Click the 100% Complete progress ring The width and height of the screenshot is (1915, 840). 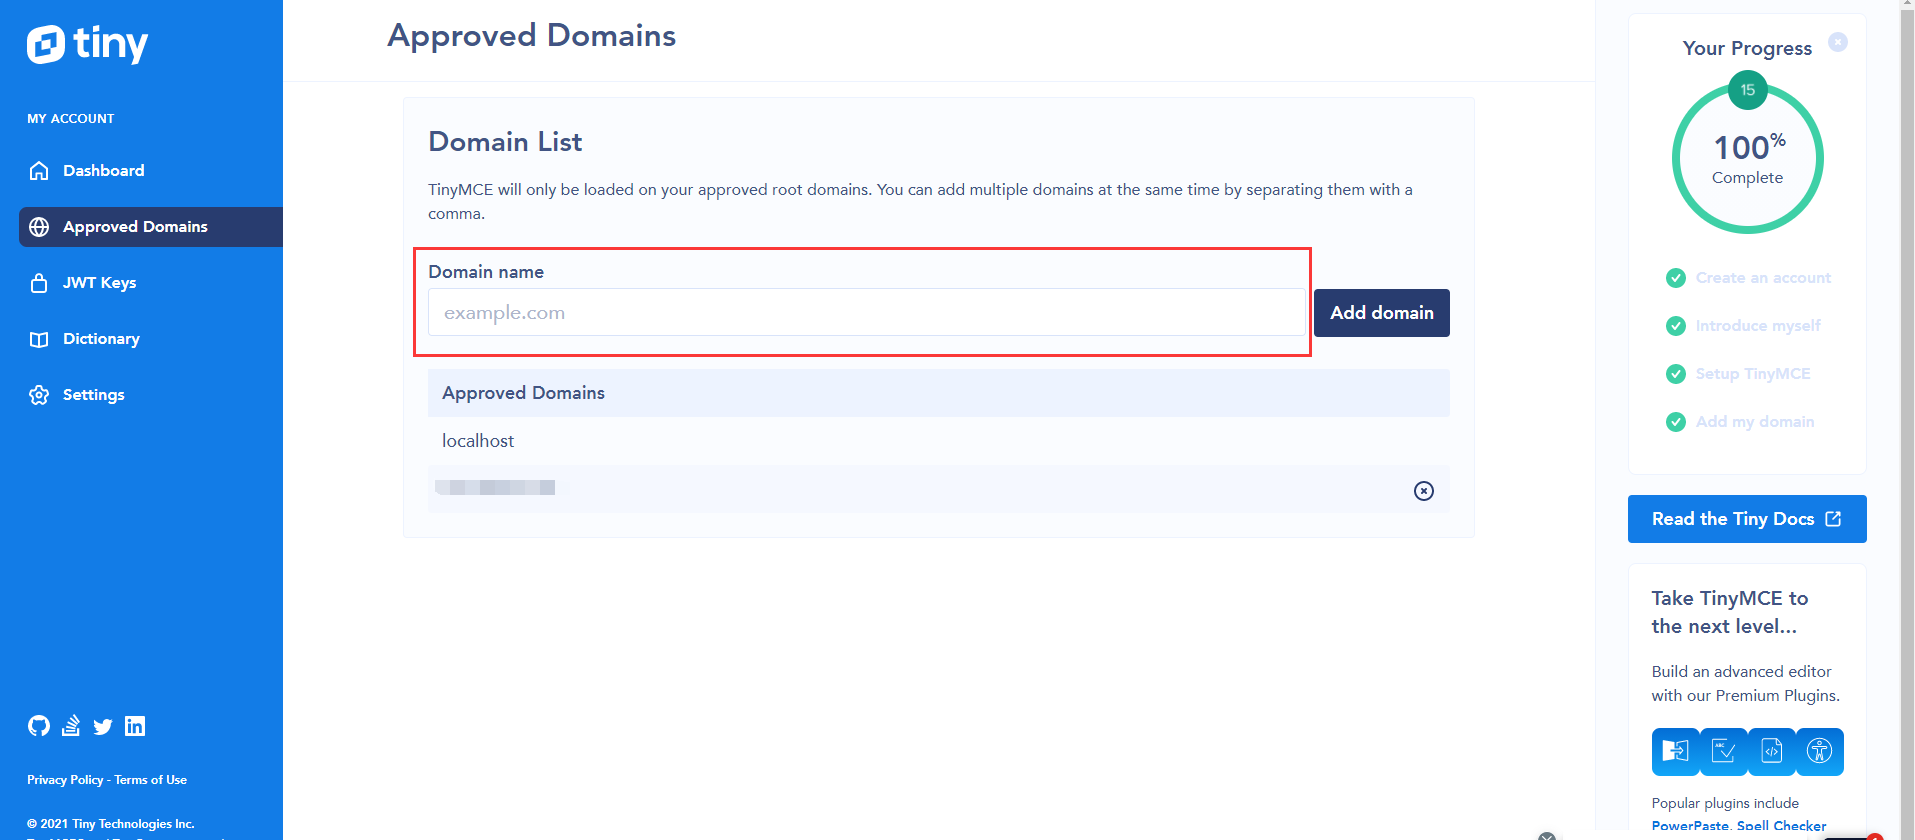[x=1748, y=158]
